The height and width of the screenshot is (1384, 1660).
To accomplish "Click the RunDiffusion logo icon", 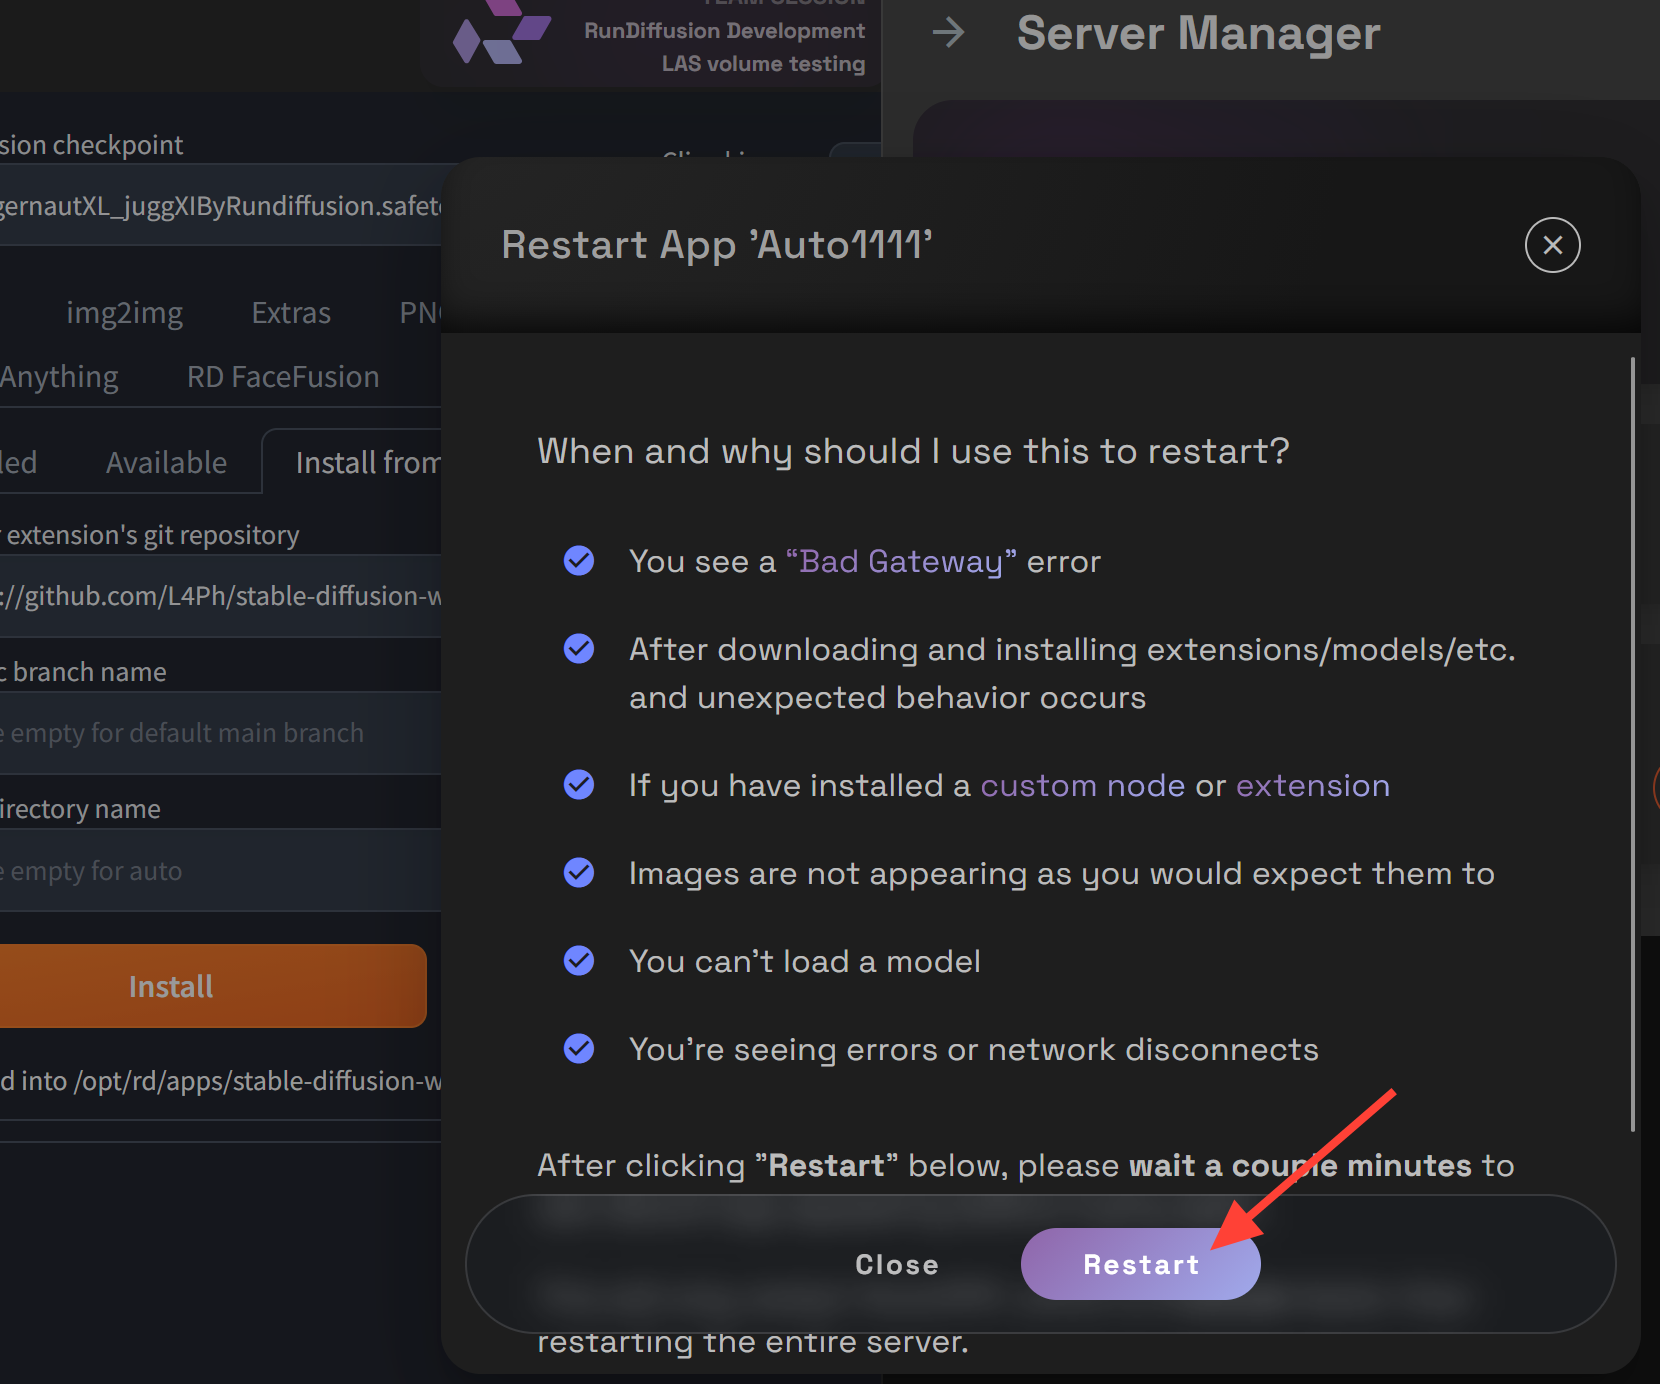I will [501, 33].
